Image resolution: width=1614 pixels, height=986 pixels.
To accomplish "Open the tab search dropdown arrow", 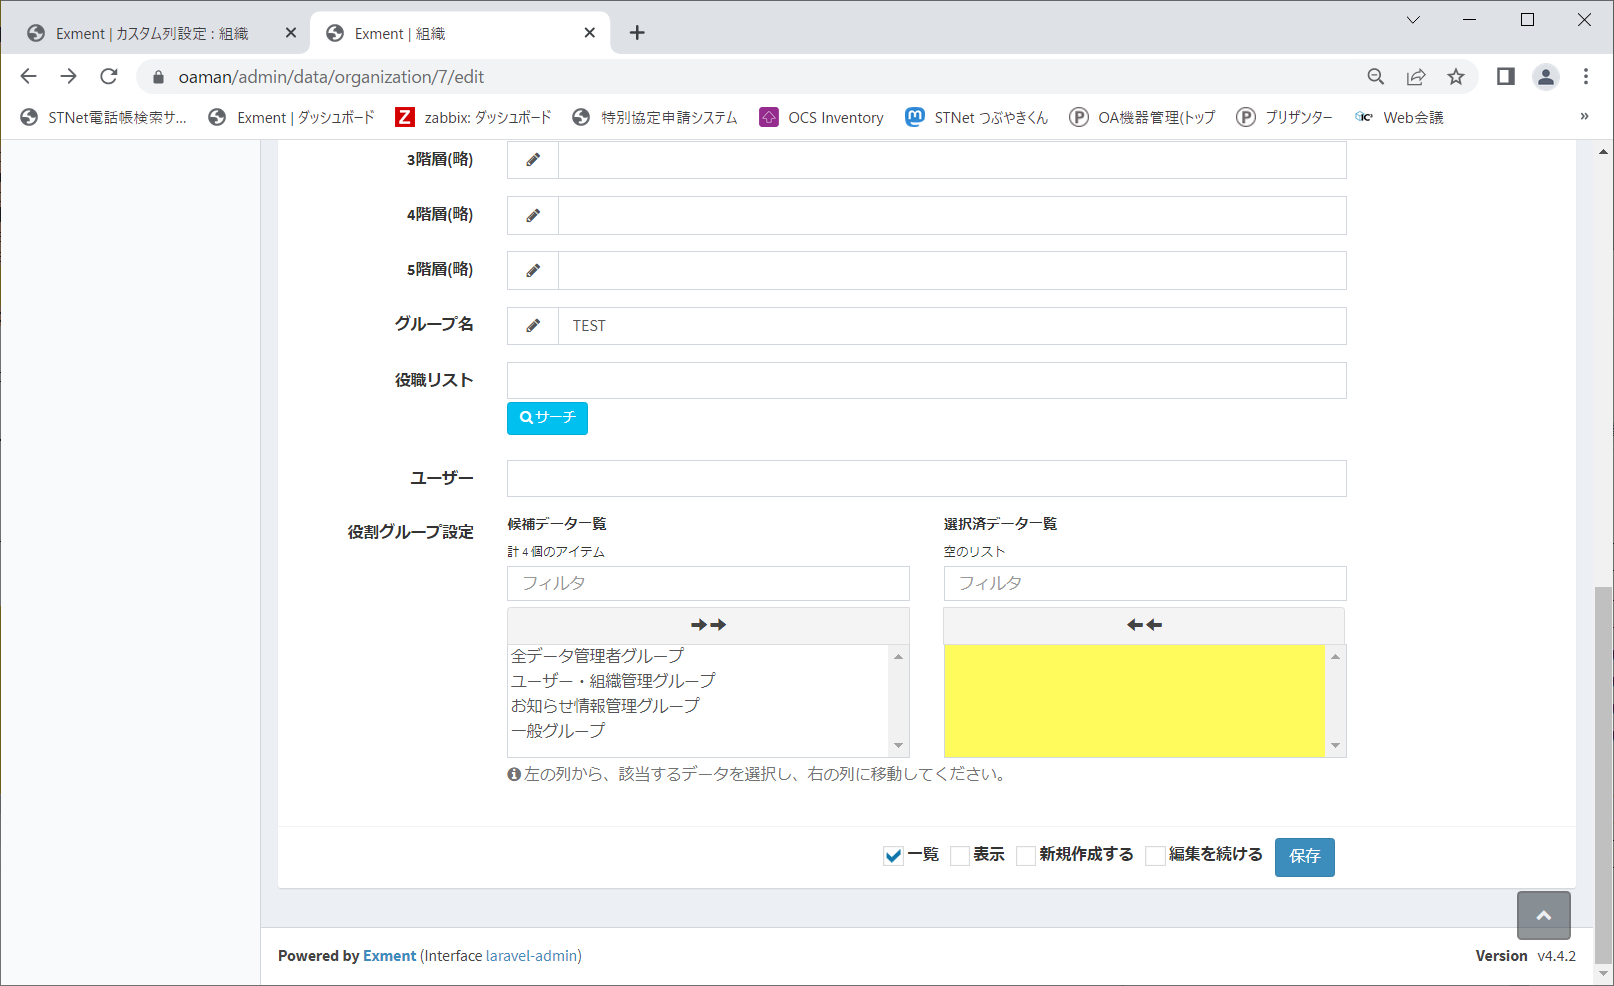I will pyautogui.click(x=1413, y=20).
